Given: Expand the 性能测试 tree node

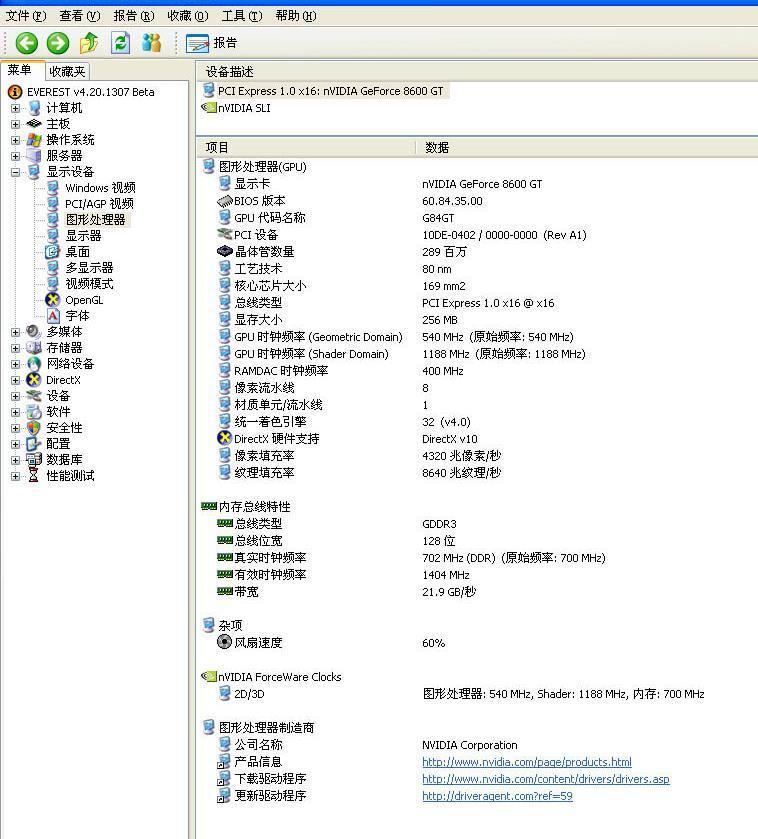Looking at the screenshot, I should point(16,476).
